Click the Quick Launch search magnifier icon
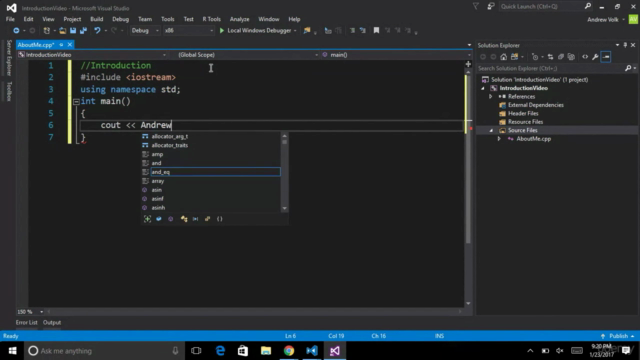Screen dimensions: 640x360 [x=588, y=6]
